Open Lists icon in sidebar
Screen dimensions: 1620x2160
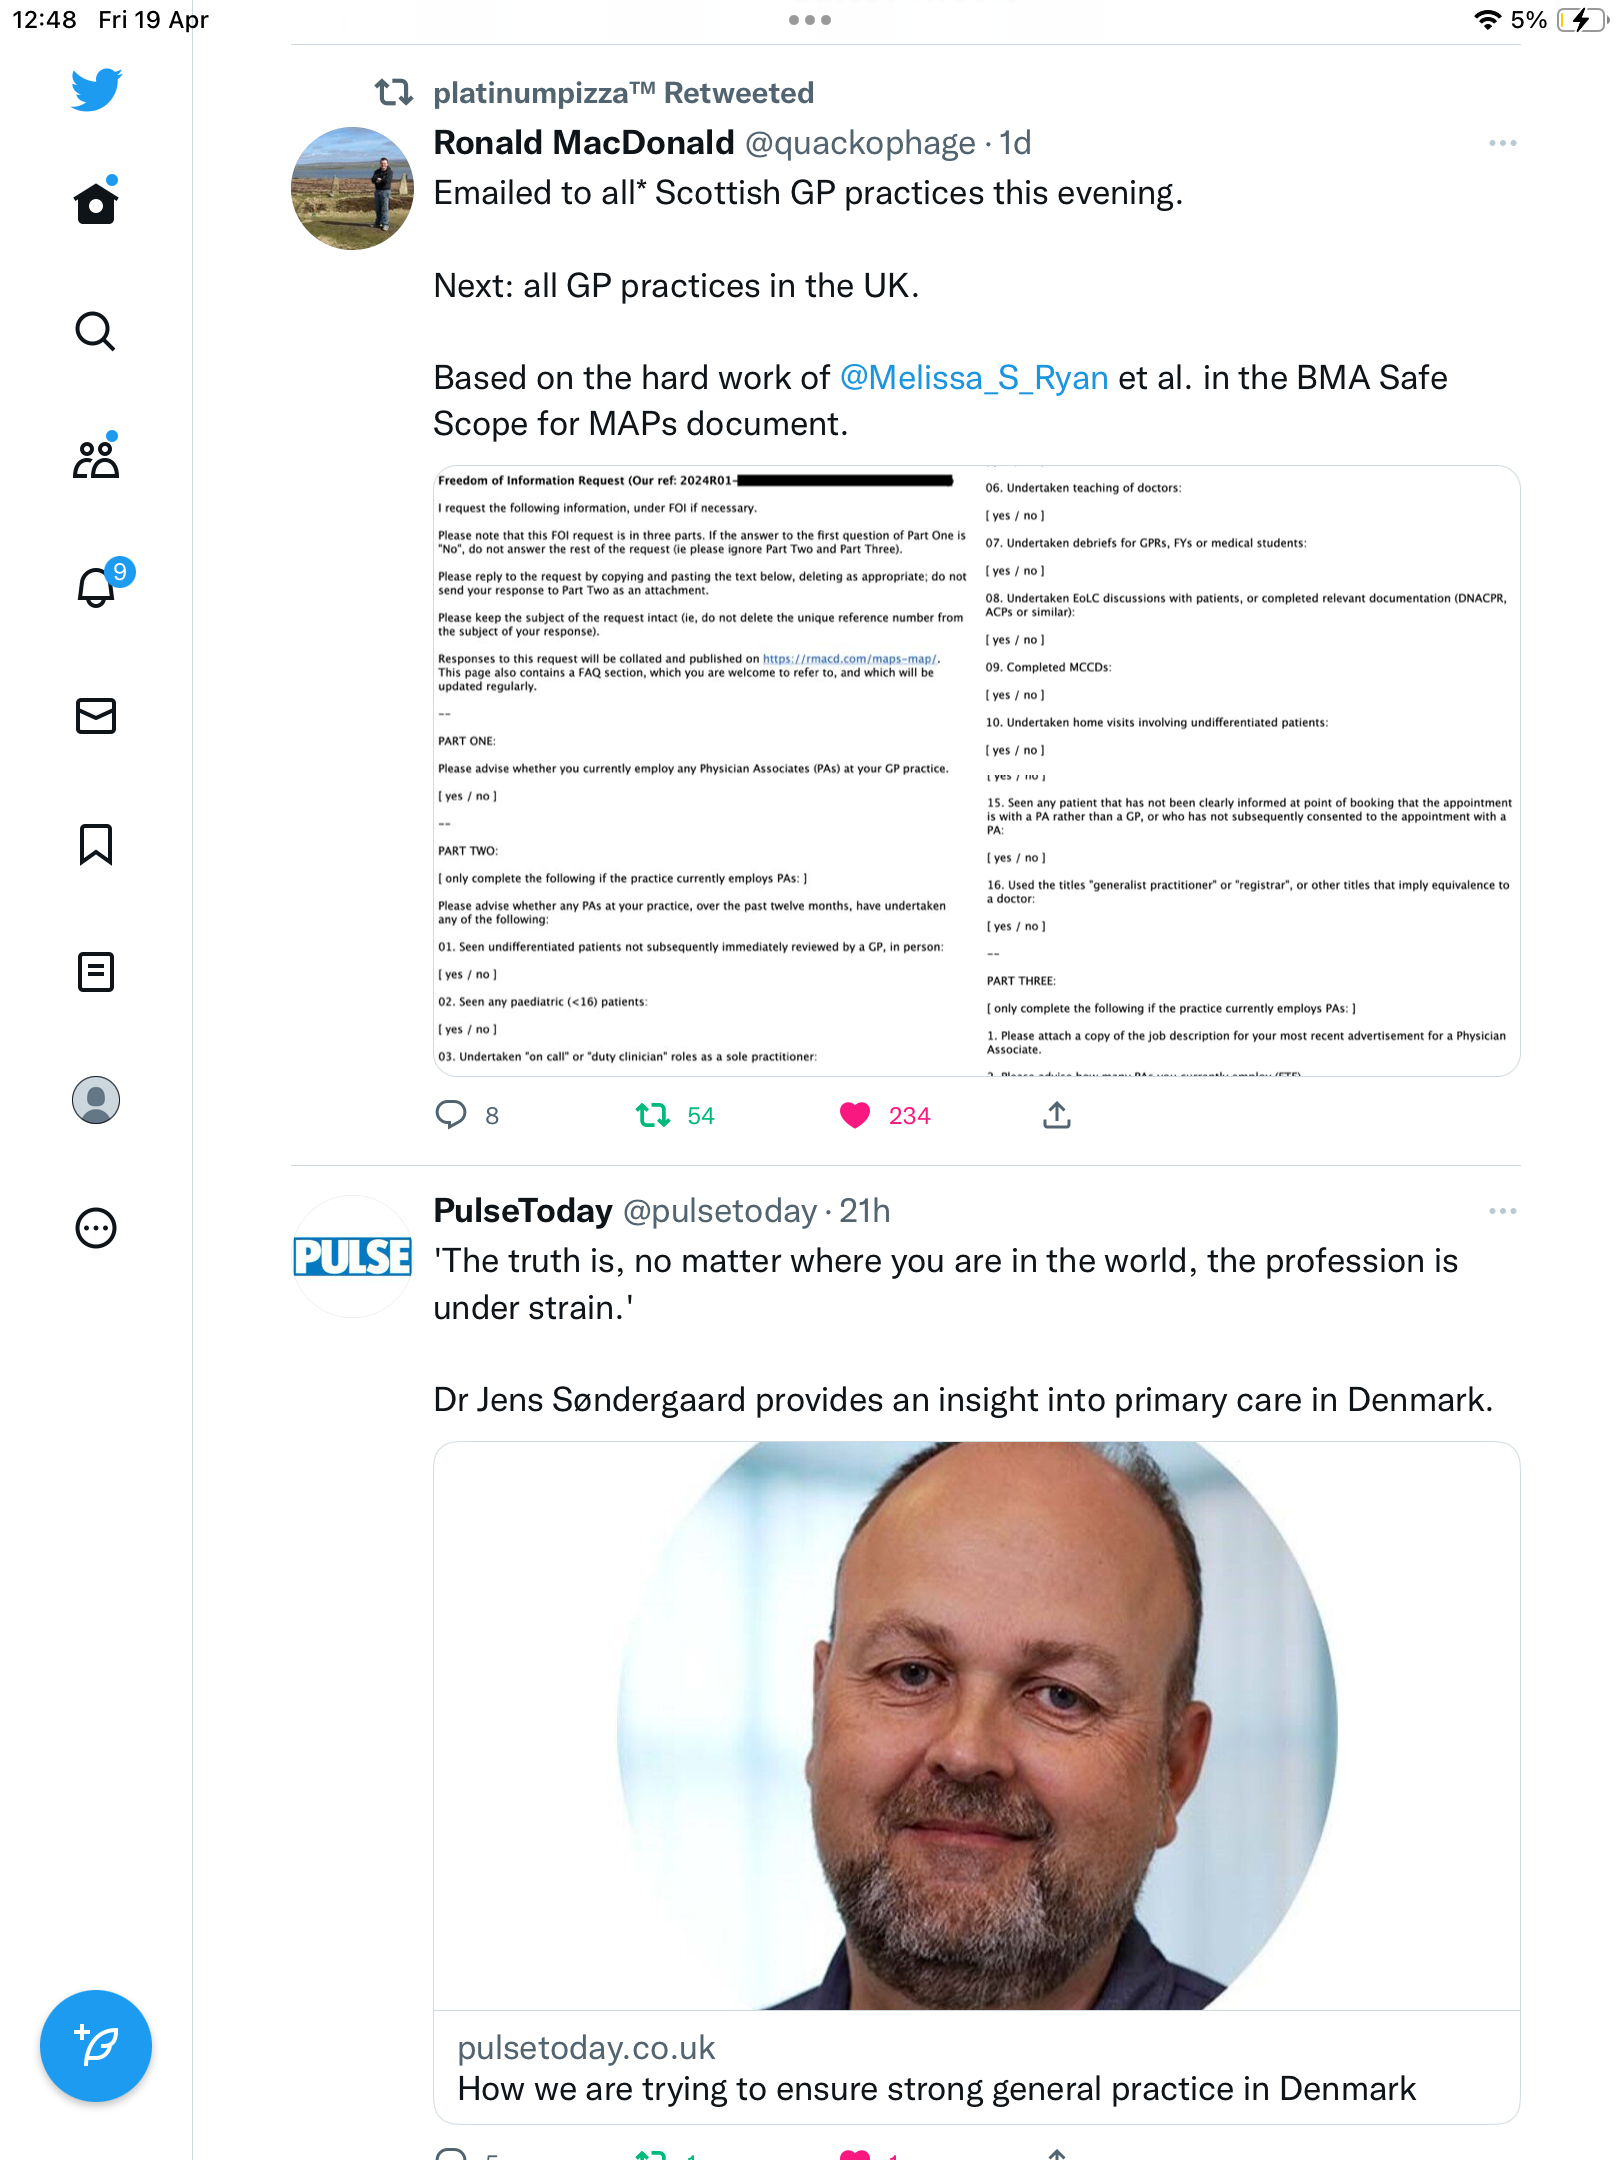(96, 972)
